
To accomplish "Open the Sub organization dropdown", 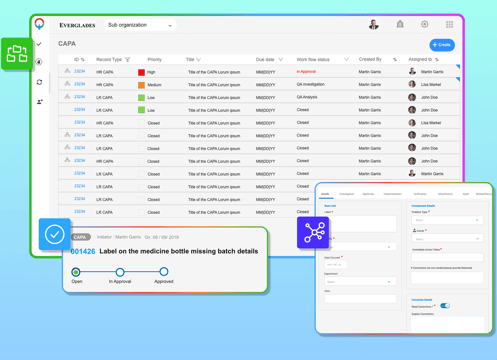I will (x=140, y=25).
